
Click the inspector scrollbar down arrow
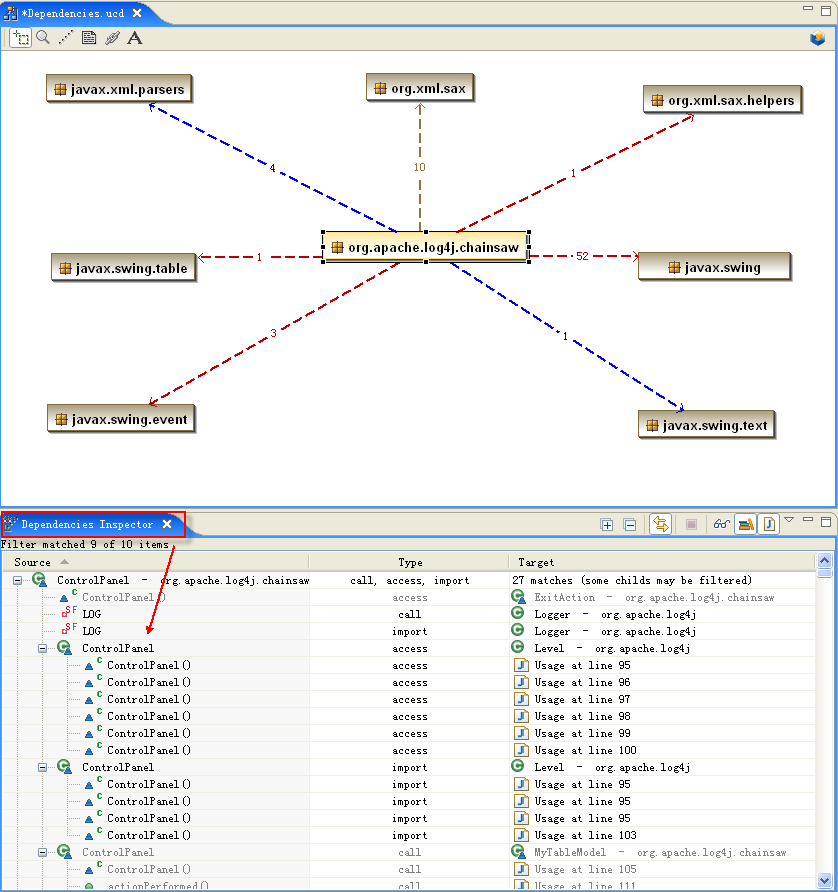pyautogui.click(x=824, y=881)
